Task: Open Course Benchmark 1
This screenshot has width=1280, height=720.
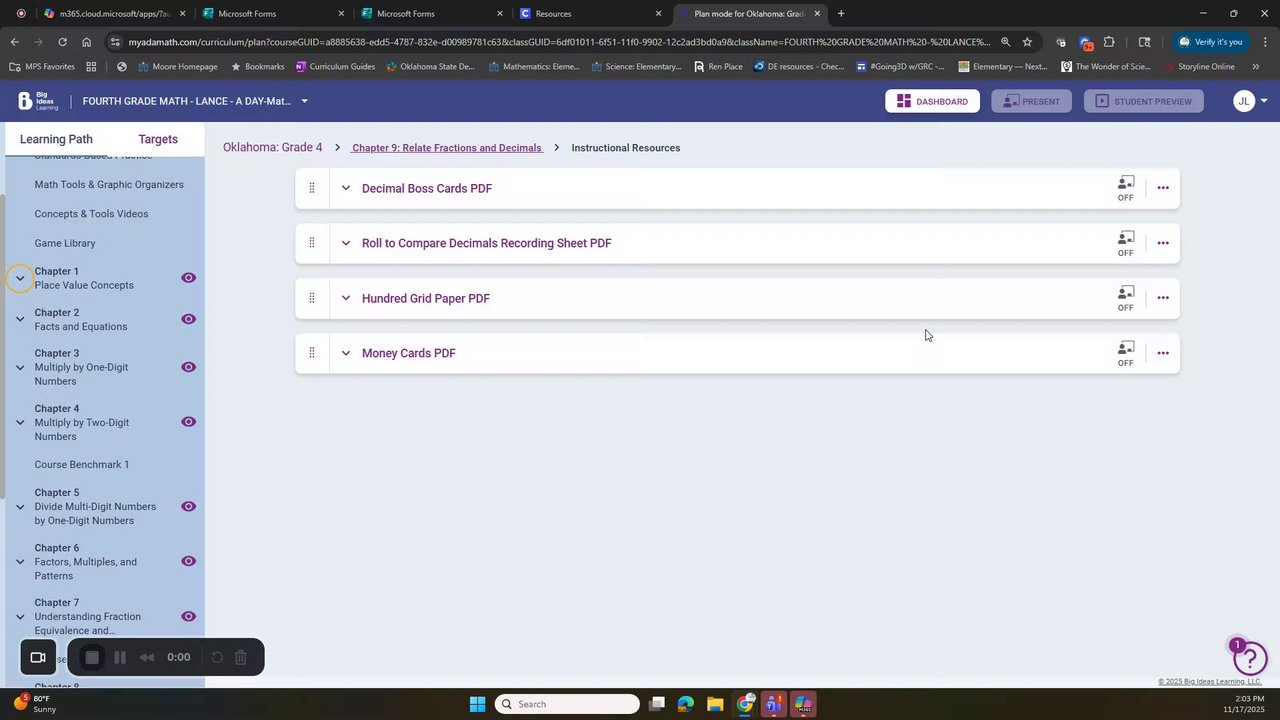Action: [x=82, y=465]
